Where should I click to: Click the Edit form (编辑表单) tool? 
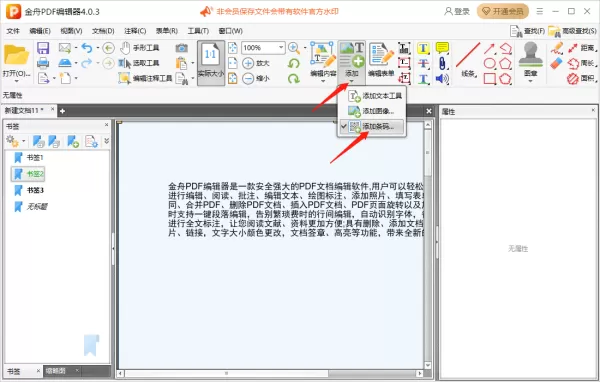click(x=381, y=60)
